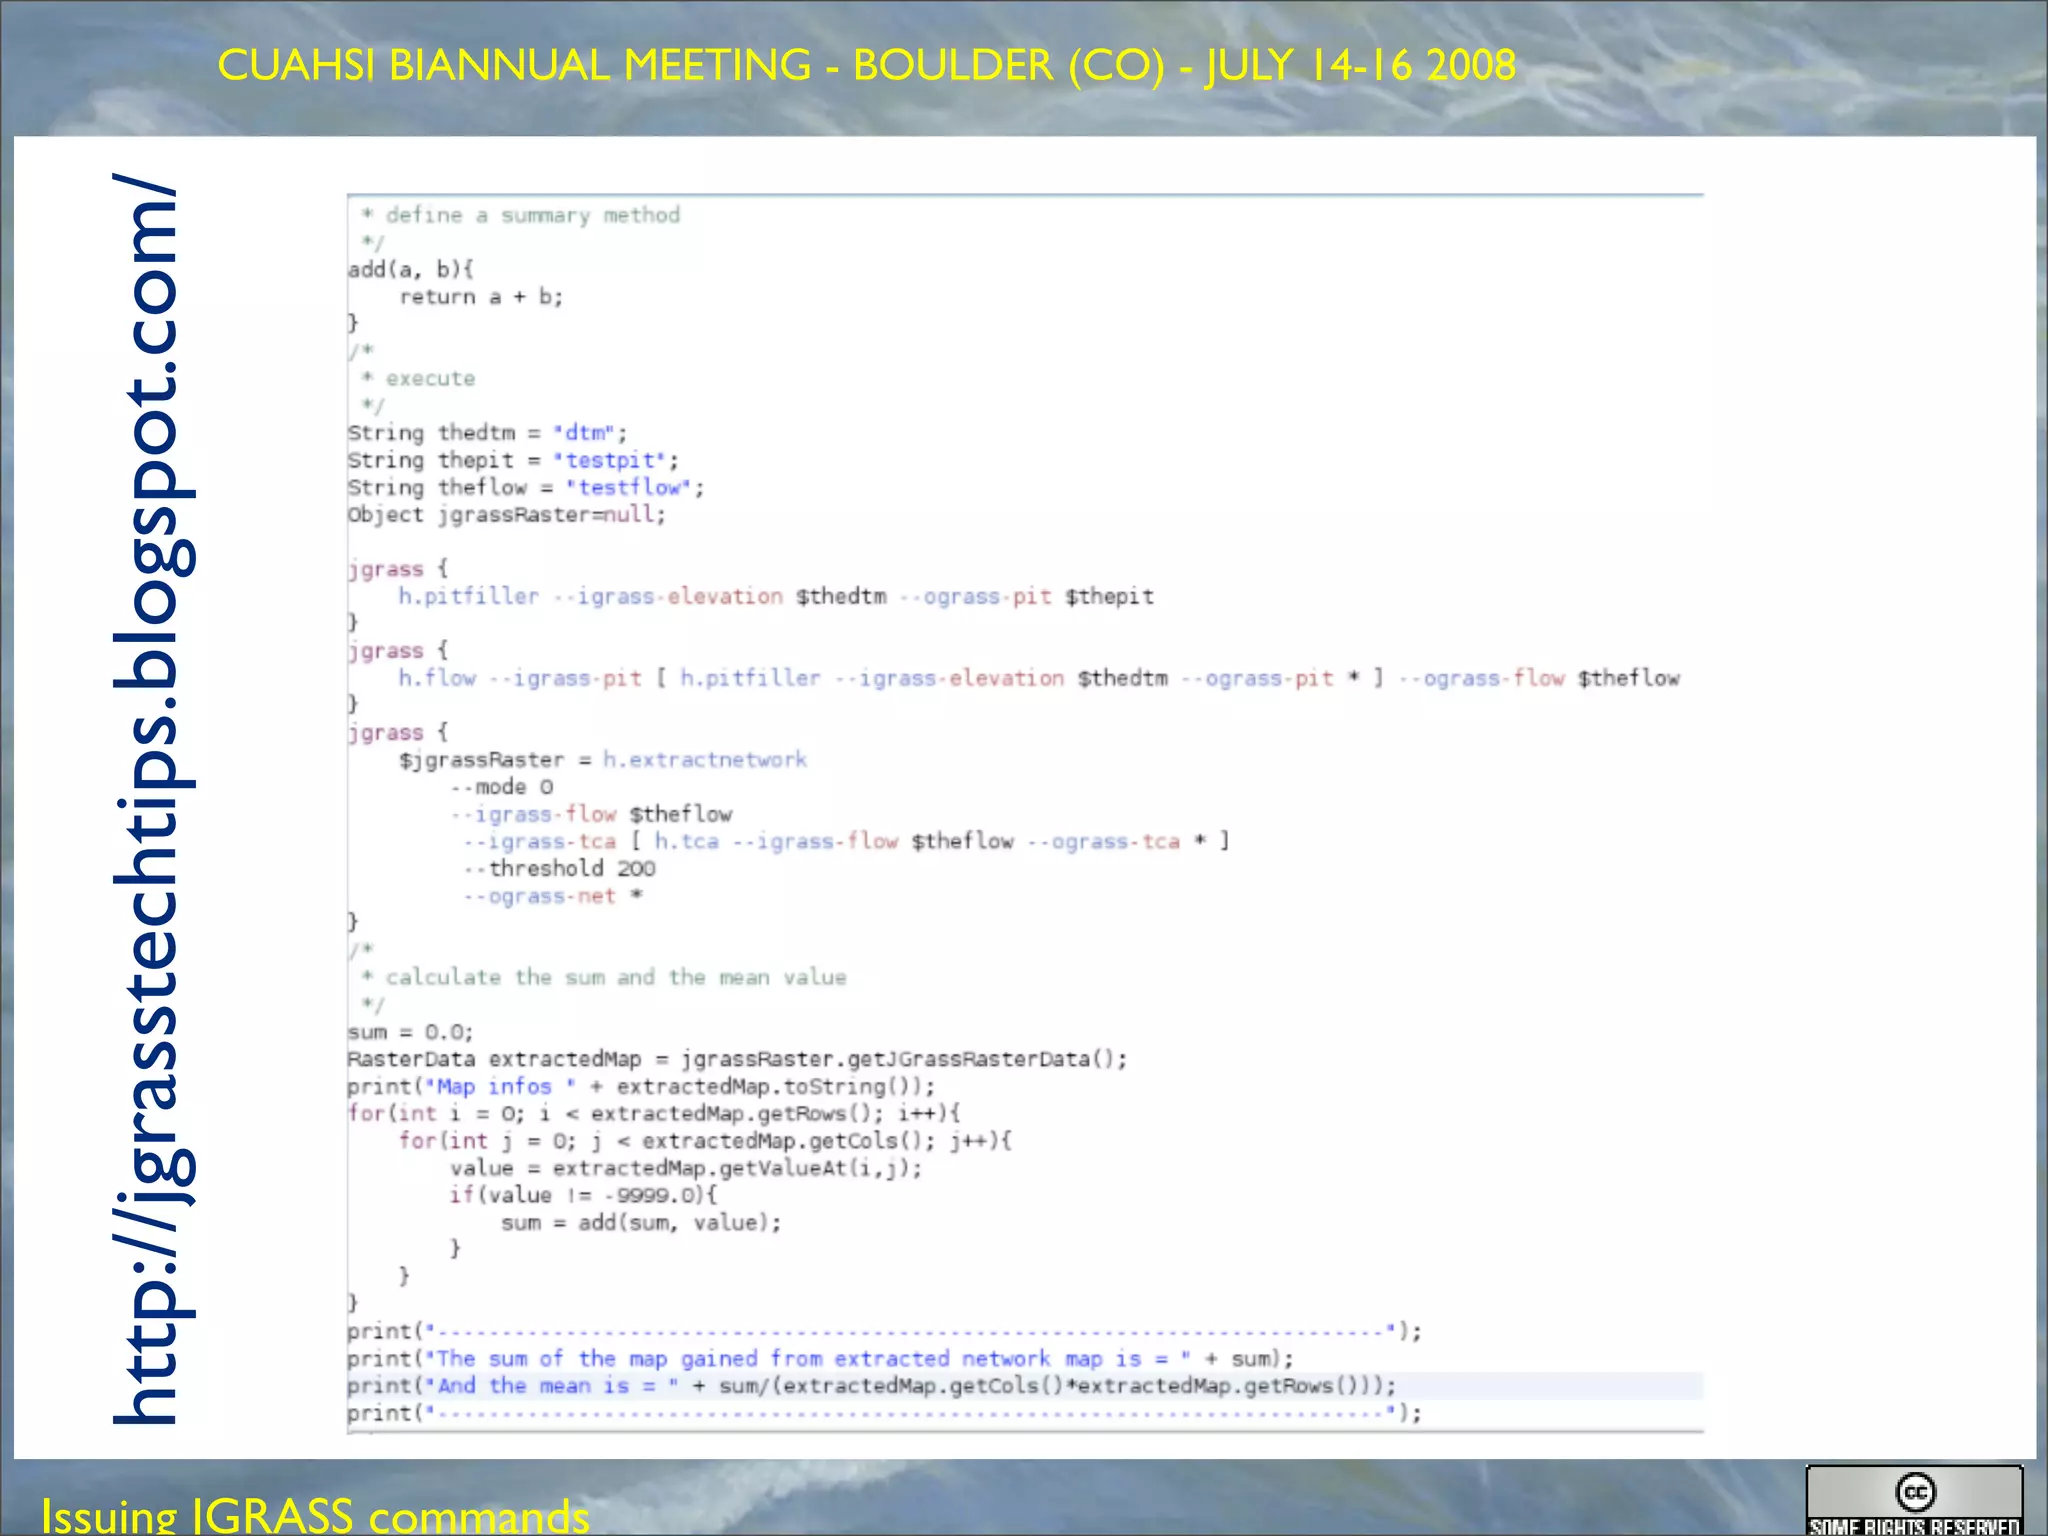Click the 'Object jgrassRaster=null;' line

506,514
